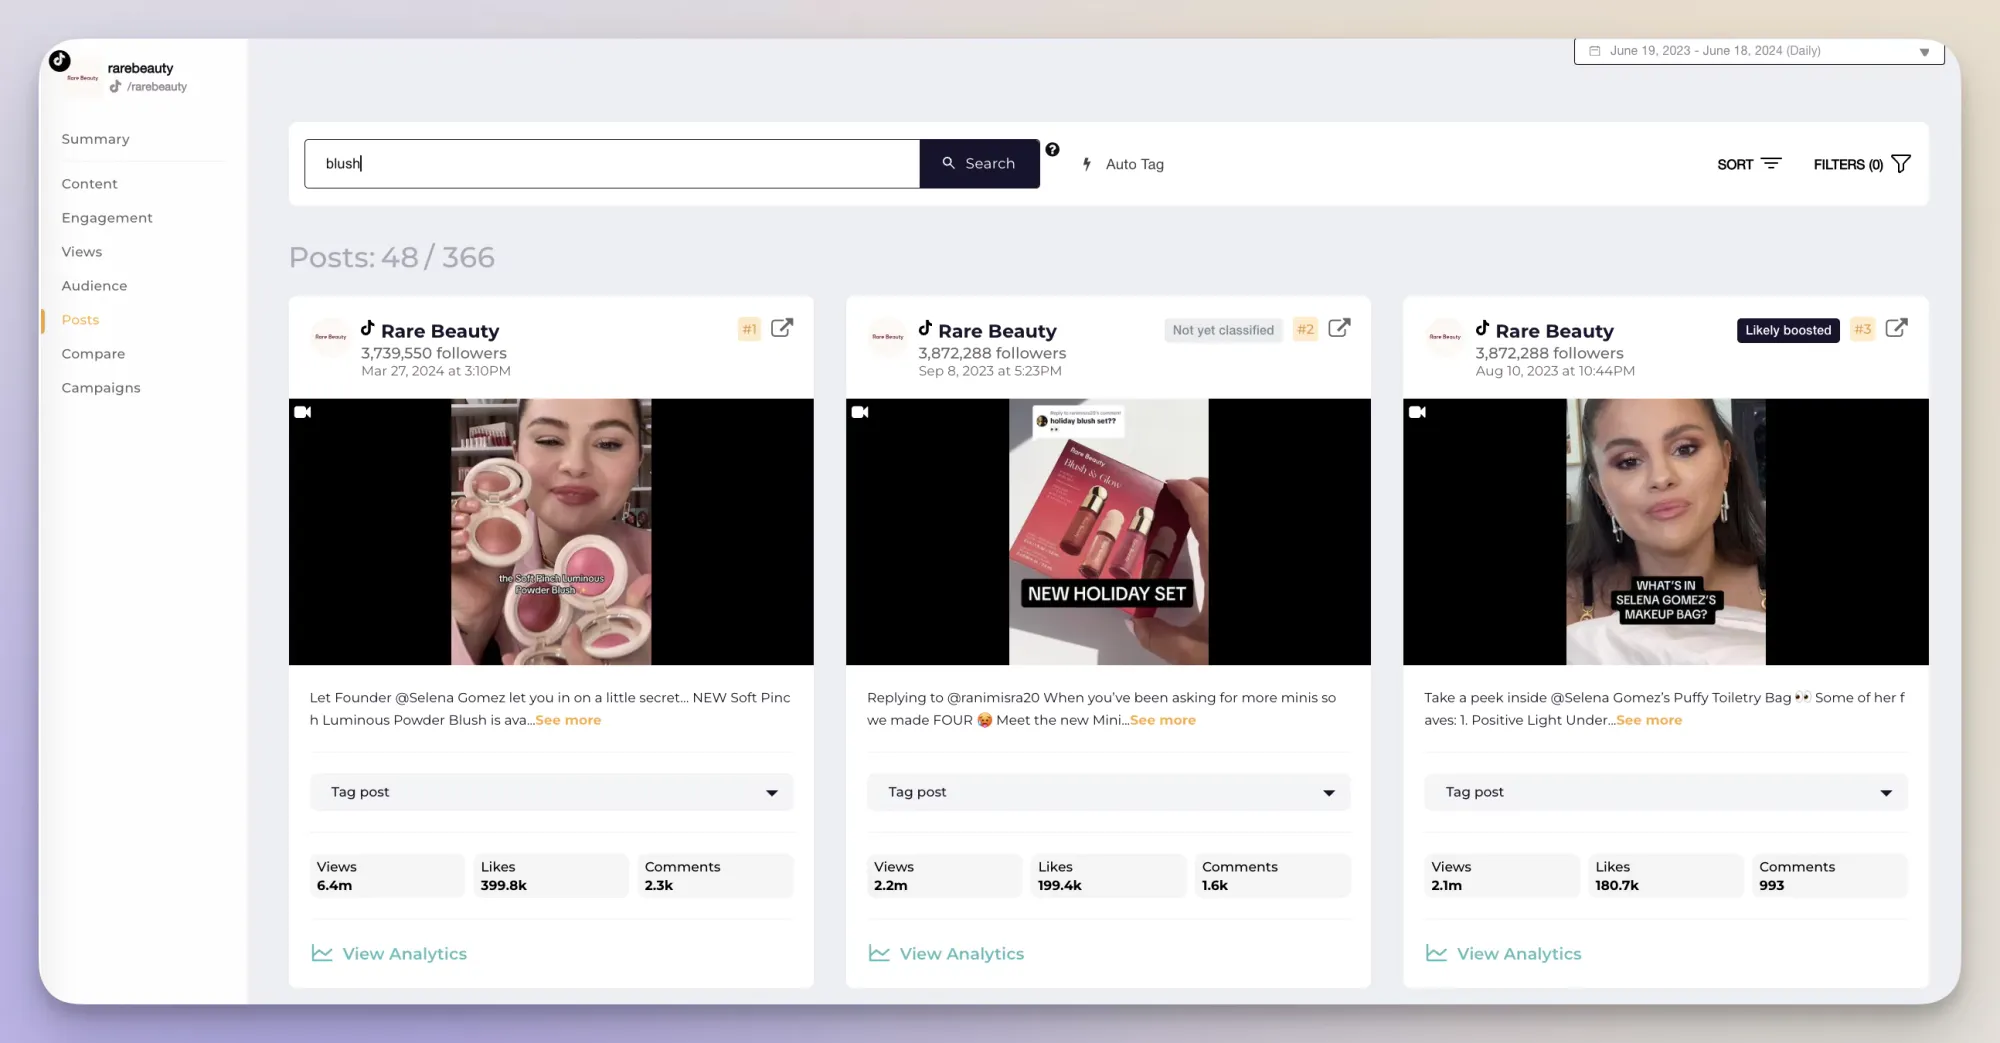
Task: Click the #3 rank badge
Action: [x=1862, y=329]
